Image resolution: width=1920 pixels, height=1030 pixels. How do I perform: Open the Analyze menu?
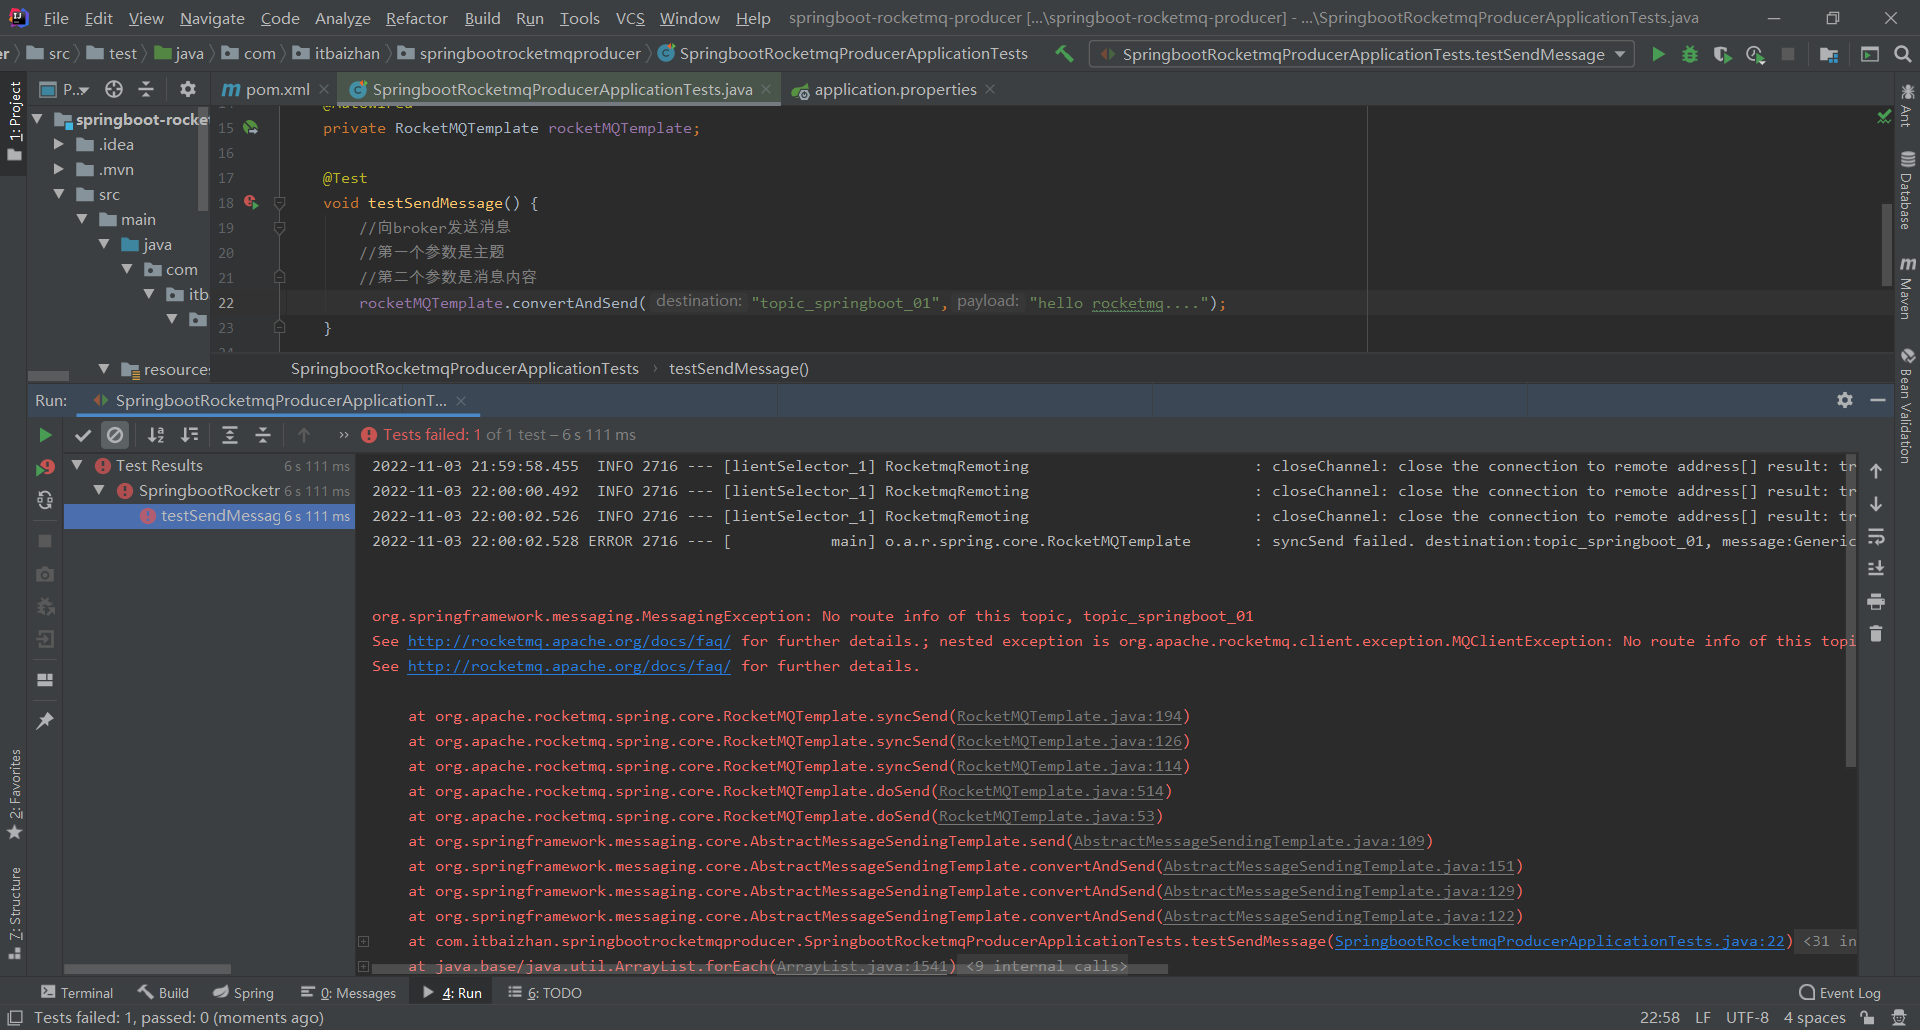point(342,18)
